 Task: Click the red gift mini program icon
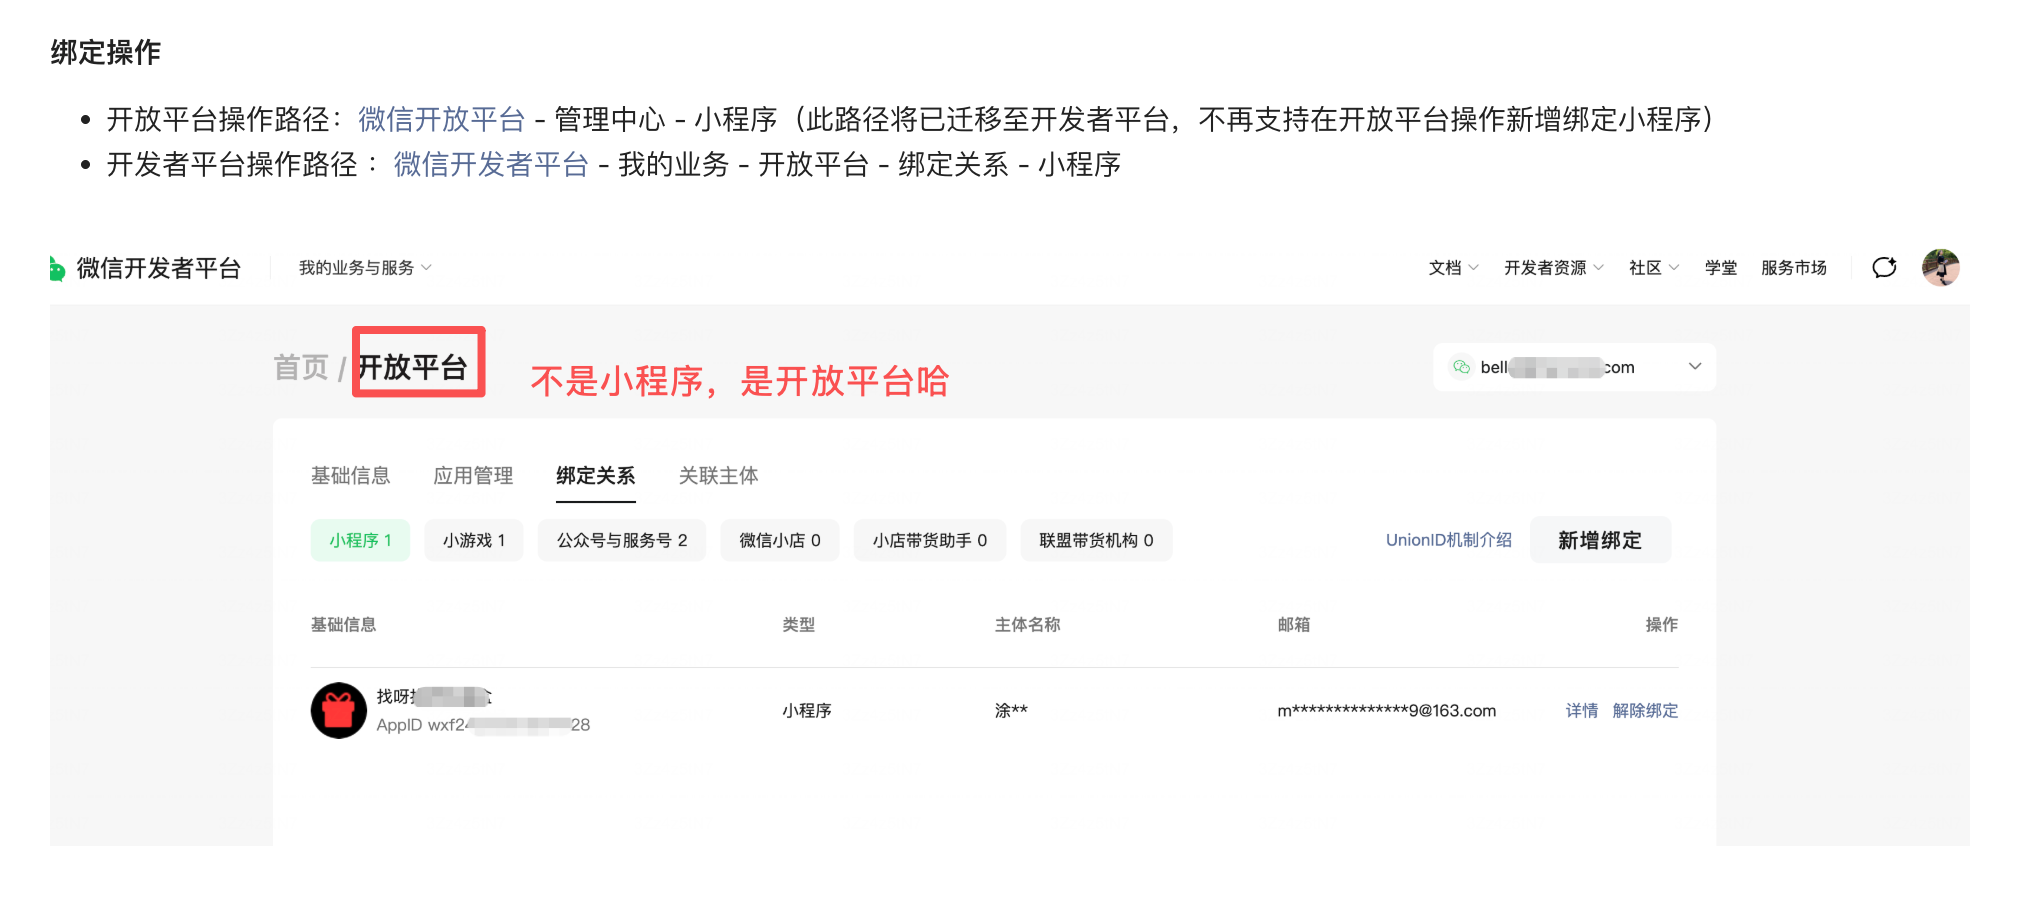click(339, 710)
